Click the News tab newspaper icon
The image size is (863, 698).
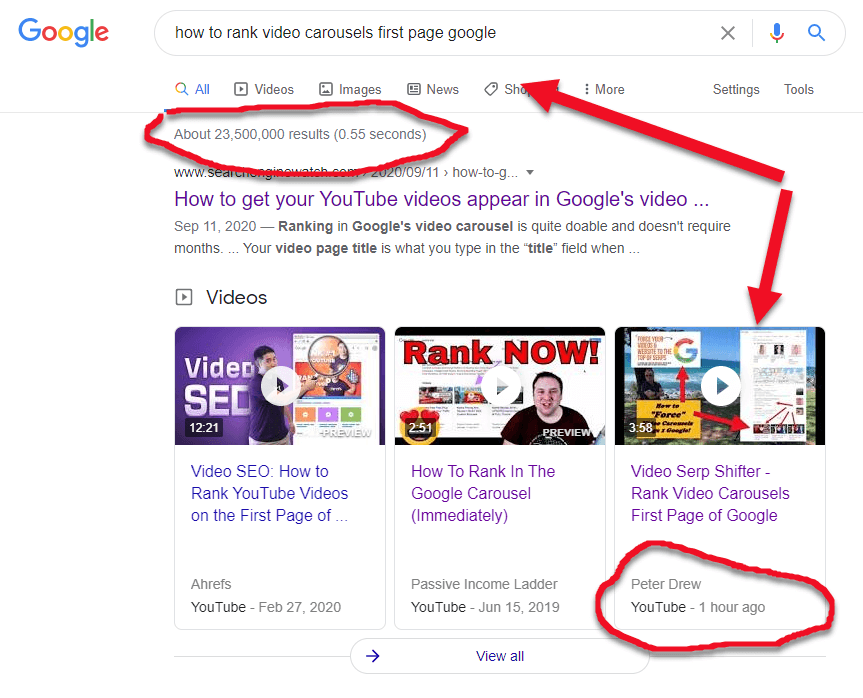pos(414,89)
